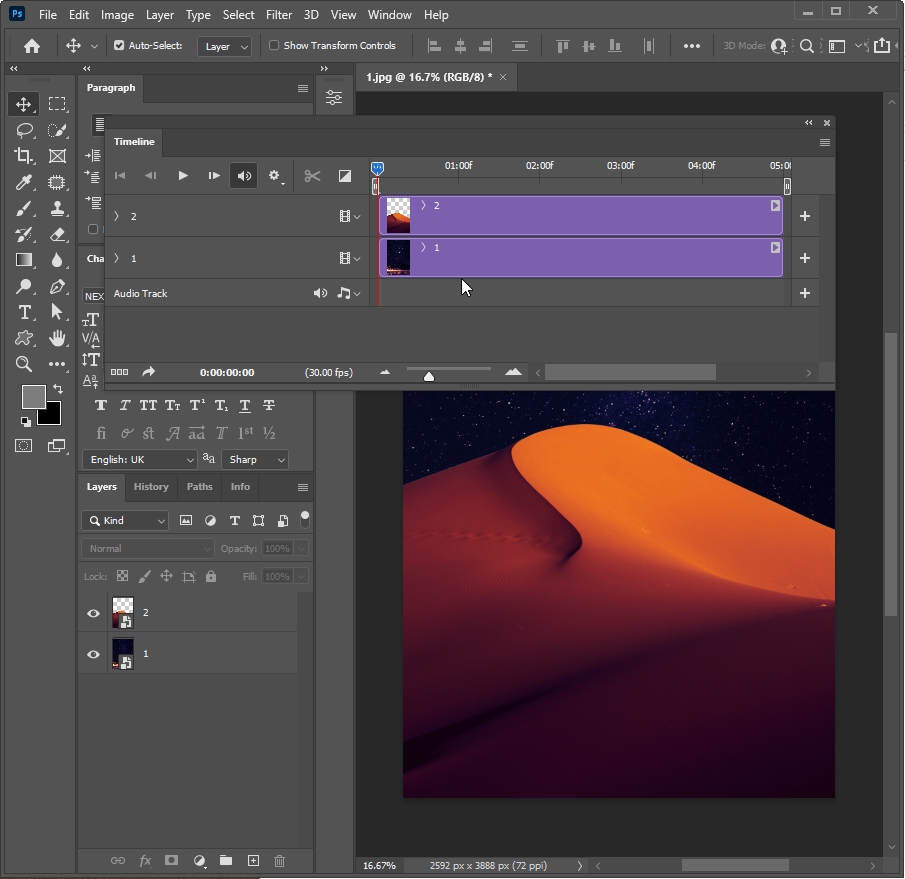Toggle the Auto-Select checkbox
The height and width of the screenshot is (879, 905).
[119, 46]
